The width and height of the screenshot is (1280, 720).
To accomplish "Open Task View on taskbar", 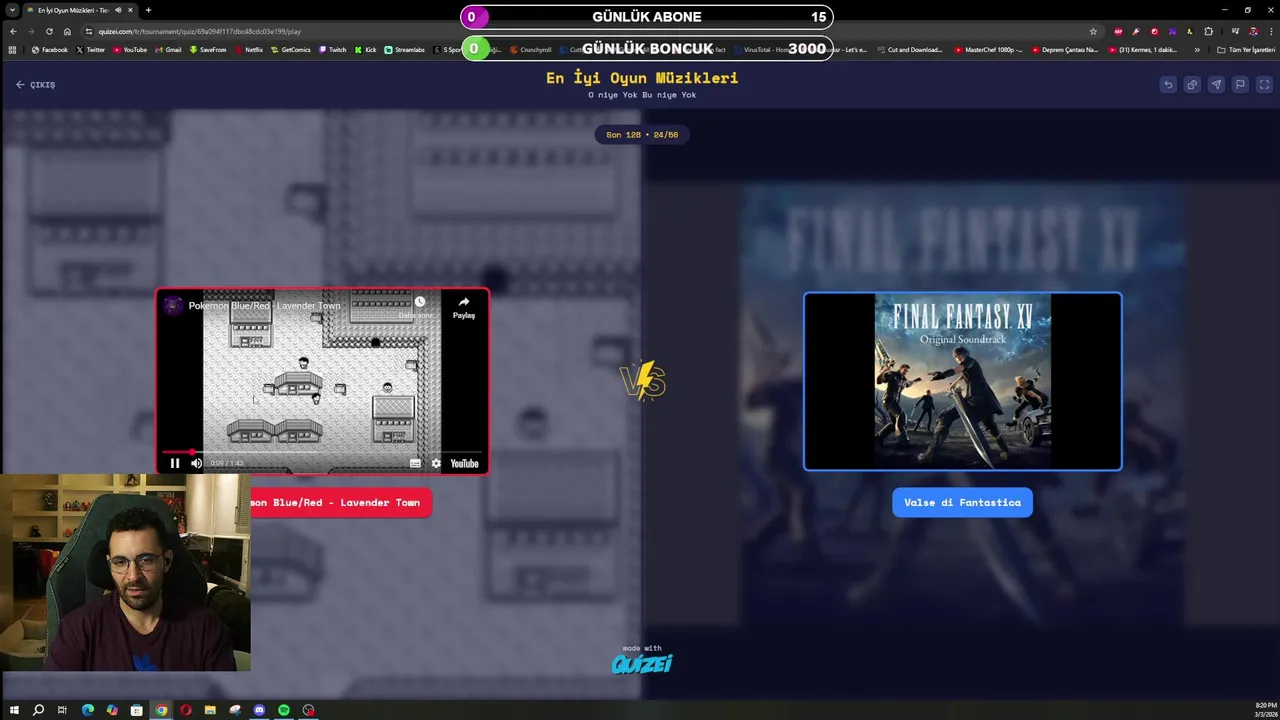I will point(62,710).
